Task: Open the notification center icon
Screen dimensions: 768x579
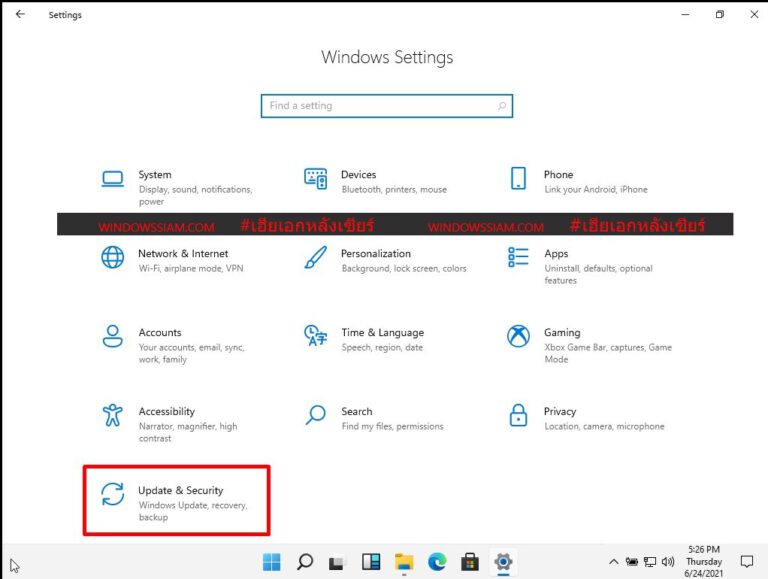Action: pyautogui.click(x=747, y=561)
